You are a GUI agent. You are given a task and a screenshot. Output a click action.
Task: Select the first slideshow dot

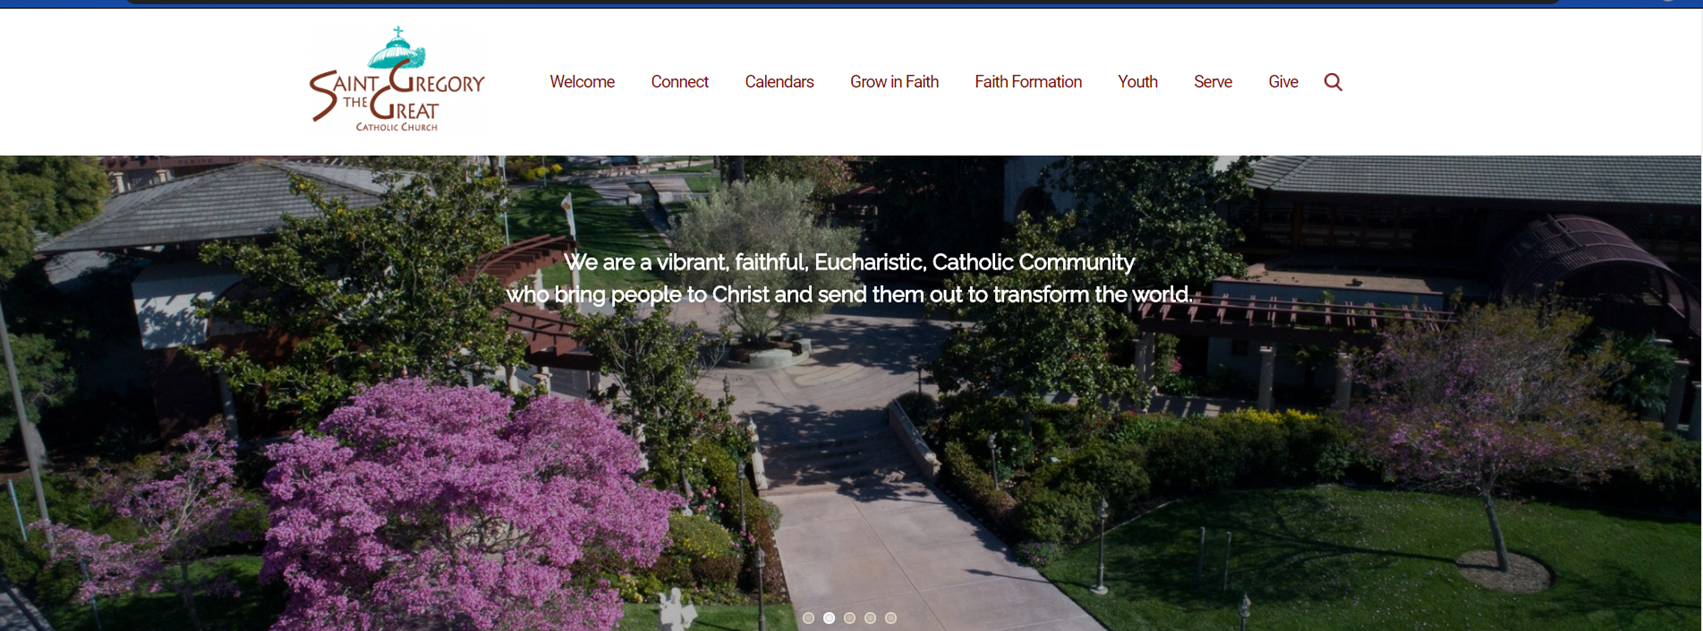tap(808, 618)
